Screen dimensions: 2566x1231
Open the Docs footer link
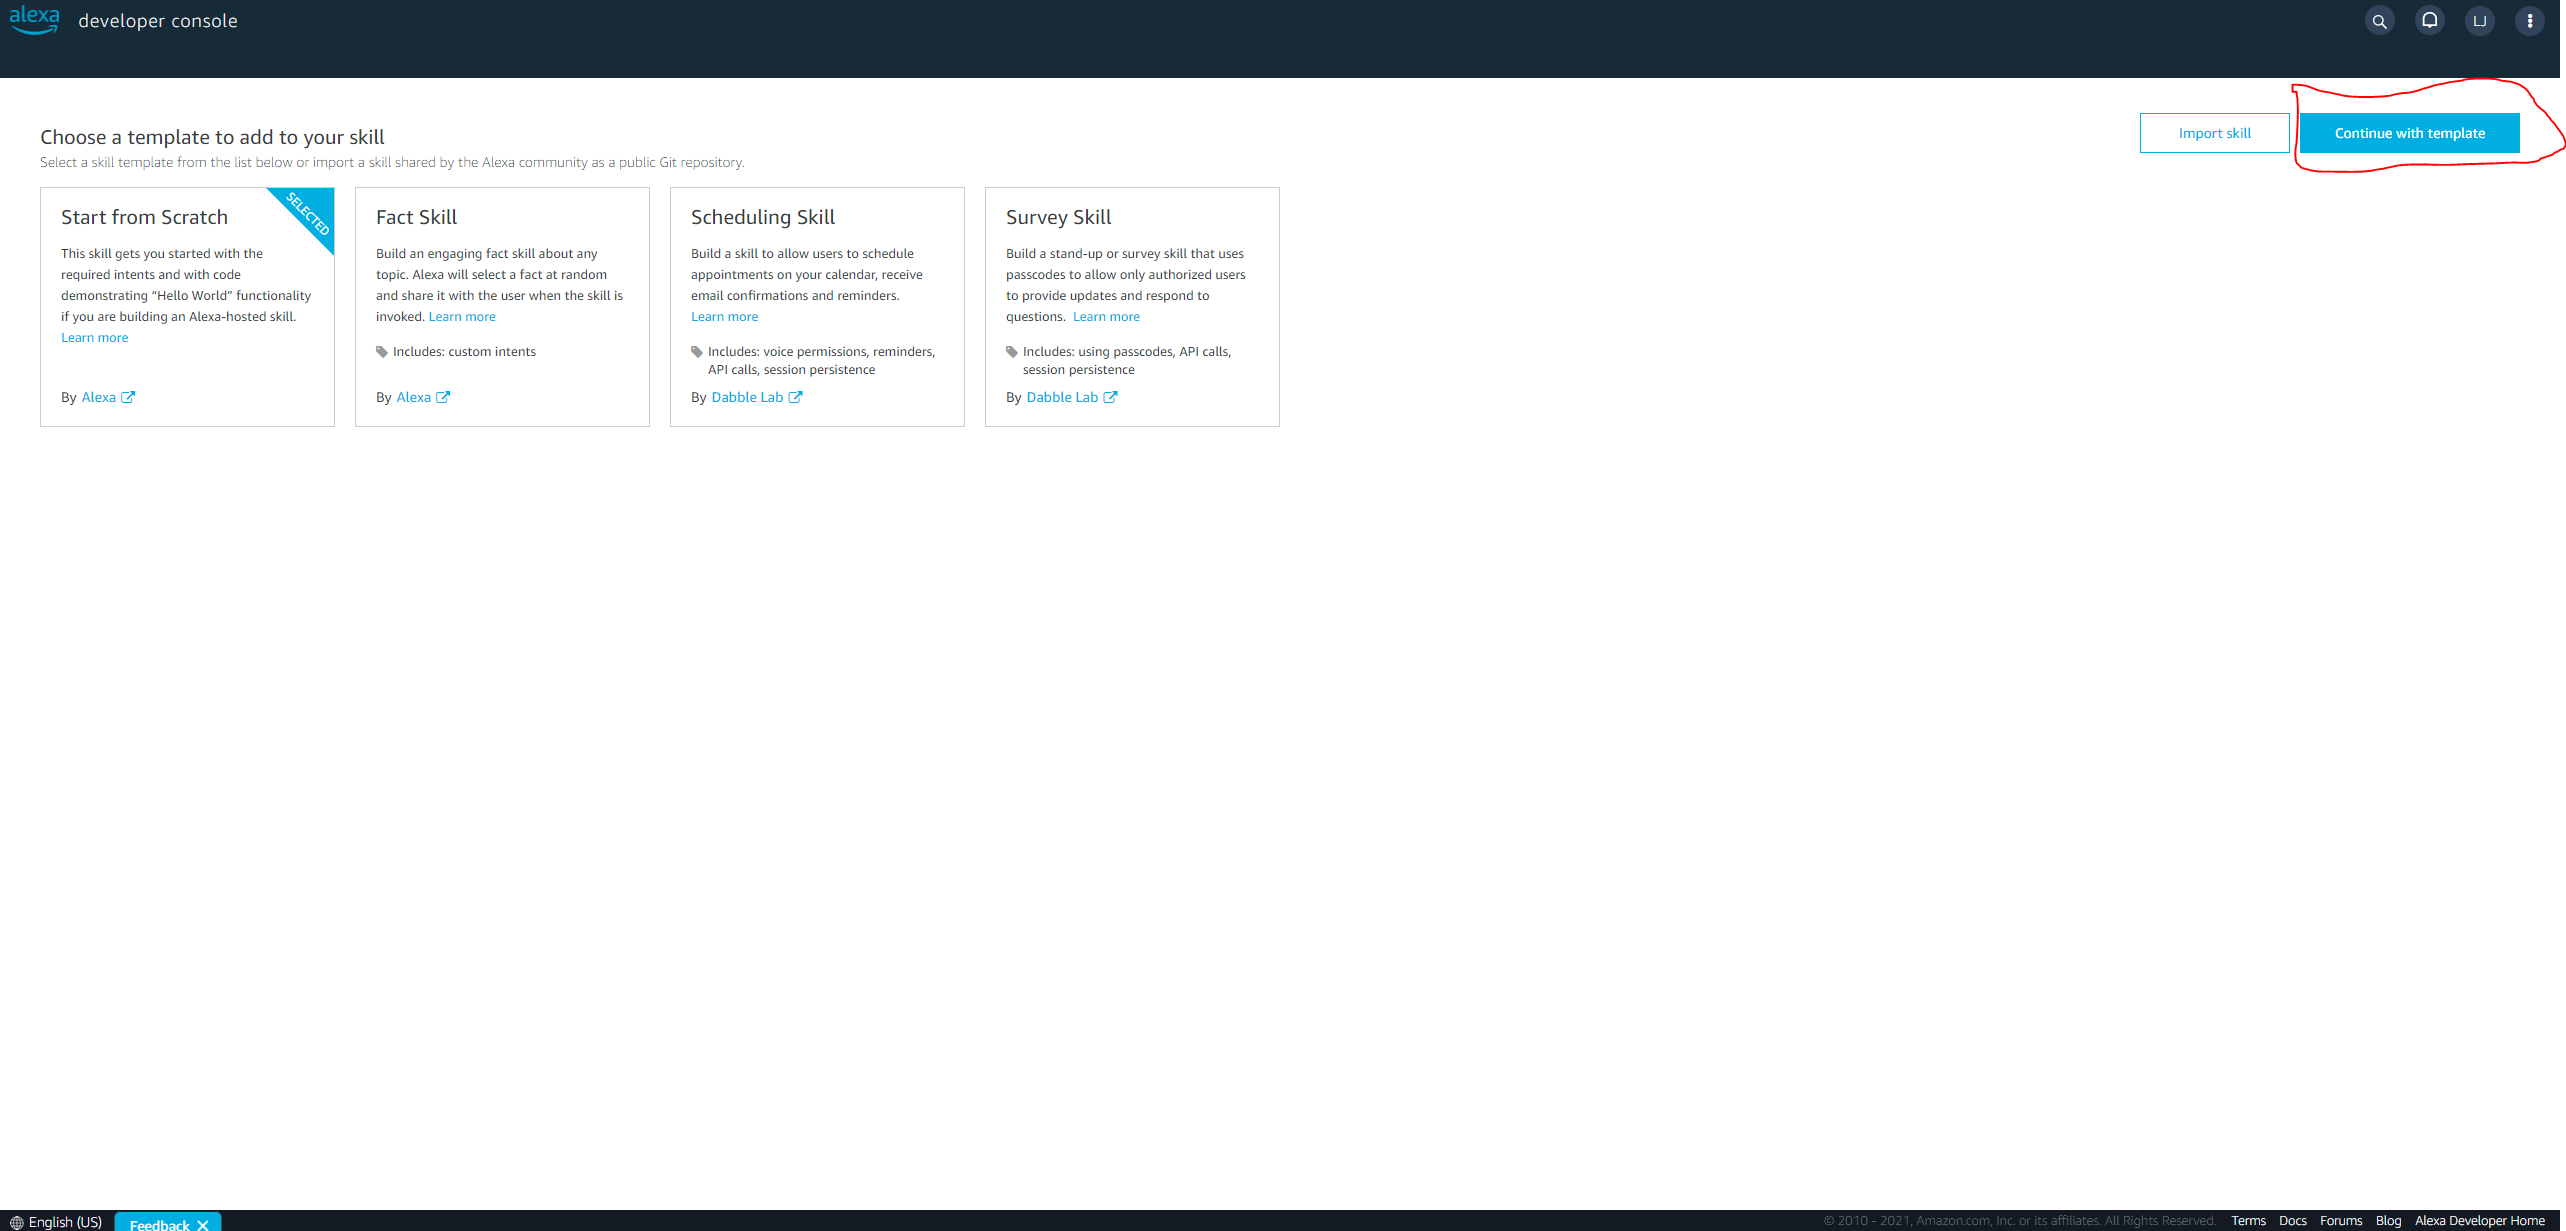[x=2292, y=1221]
